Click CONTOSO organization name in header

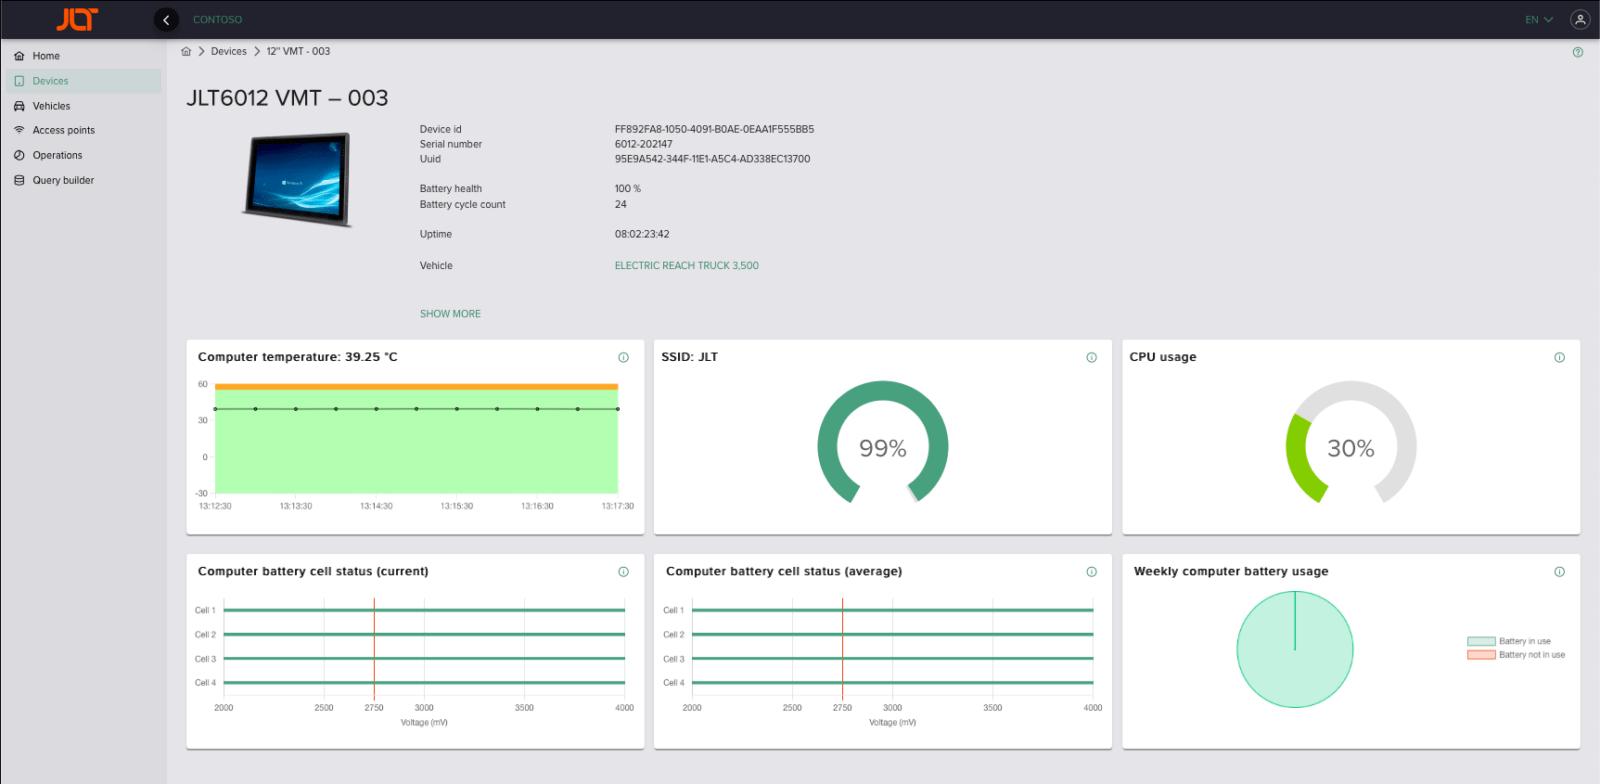[217, 19]
